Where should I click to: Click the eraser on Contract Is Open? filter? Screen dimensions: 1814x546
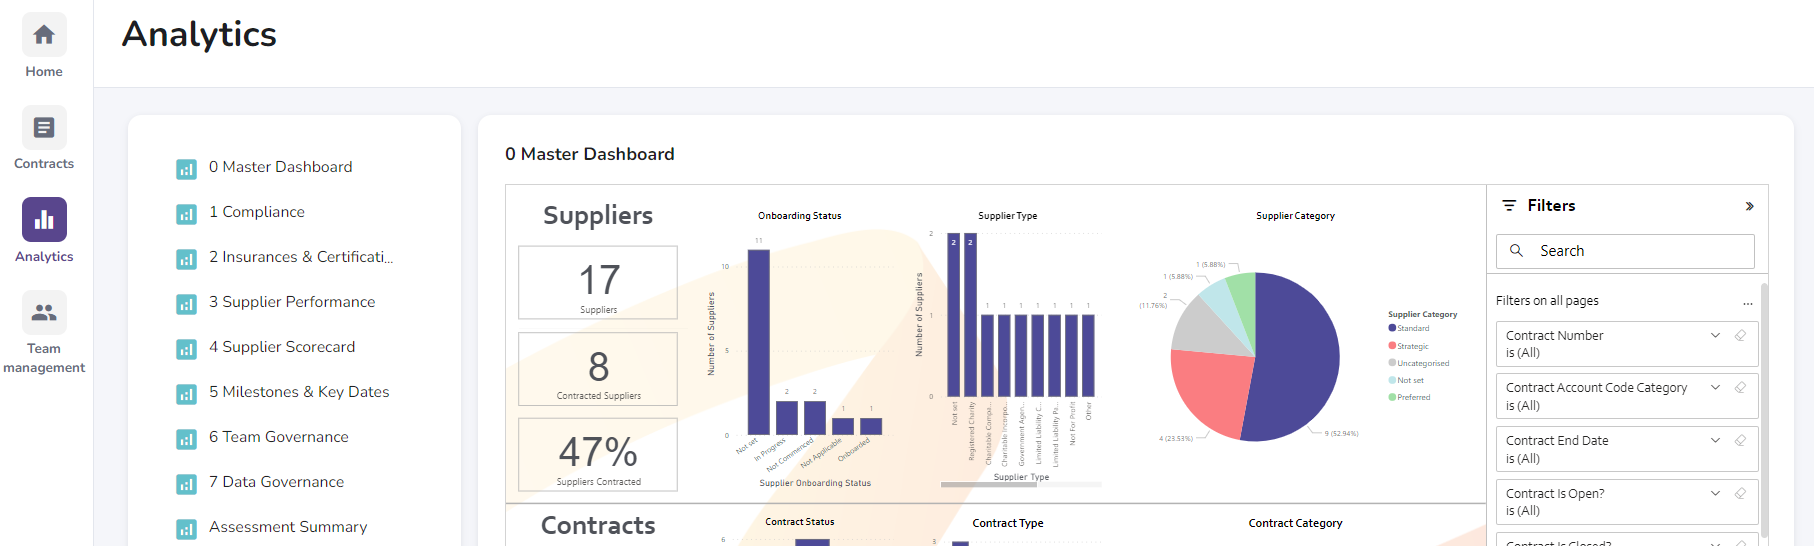[x=1740, y=493]
